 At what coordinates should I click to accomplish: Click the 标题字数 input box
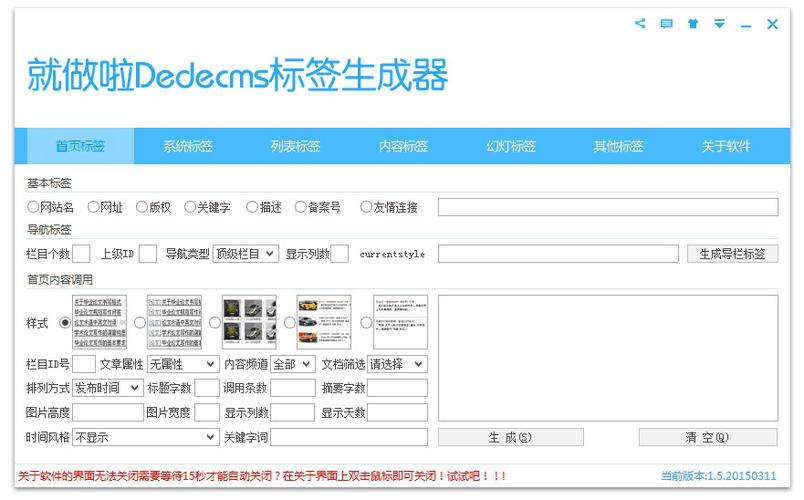point(207,388)
